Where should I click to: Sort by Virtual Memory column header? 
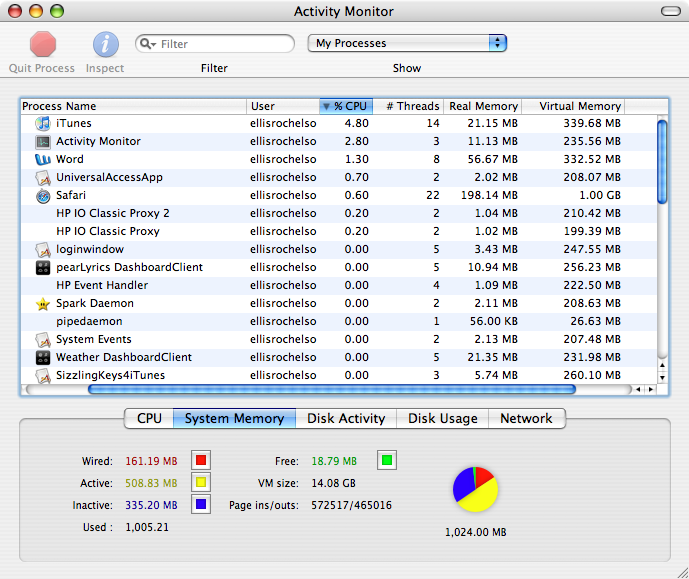click(x=573, y=106)
